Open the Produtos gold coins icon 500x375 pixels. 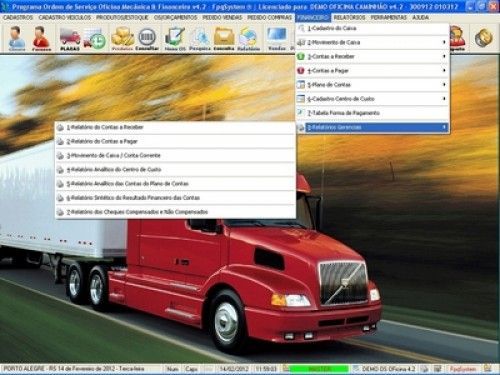tap(122, 39)
